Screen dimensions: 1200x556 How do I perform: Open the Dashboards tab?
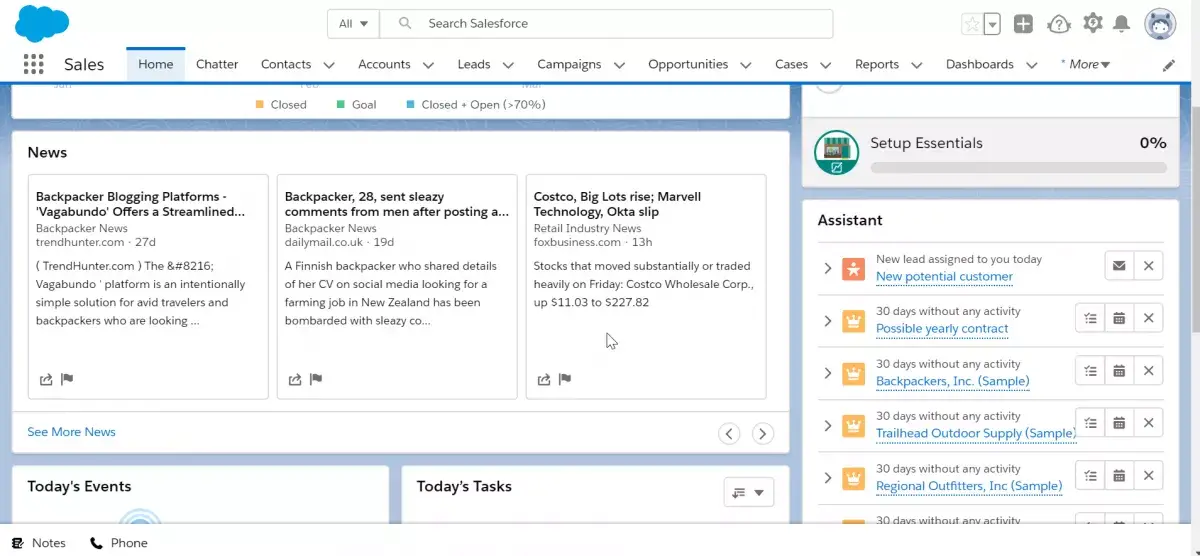(x=980, y=64)
